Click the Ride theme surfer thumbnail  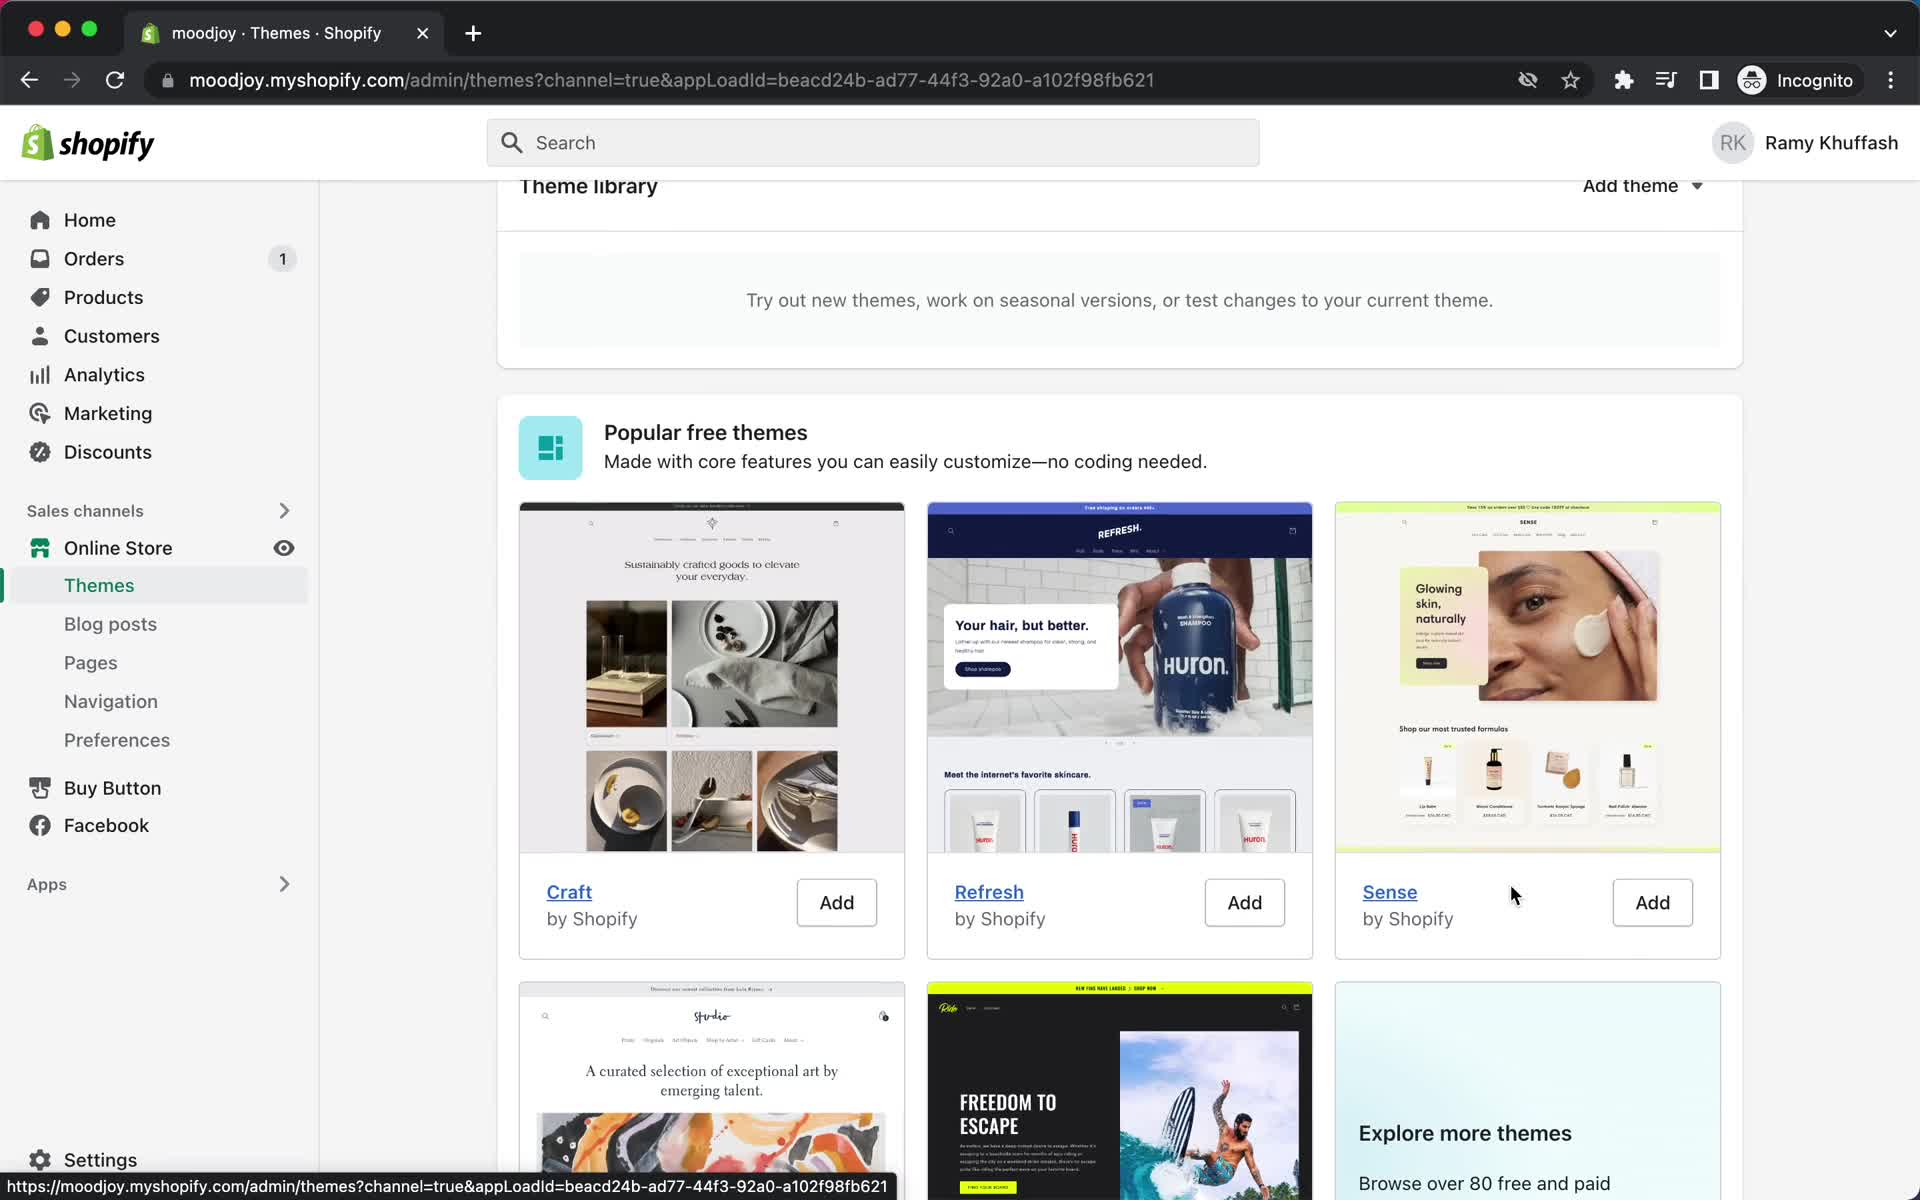[1119, 1091]
